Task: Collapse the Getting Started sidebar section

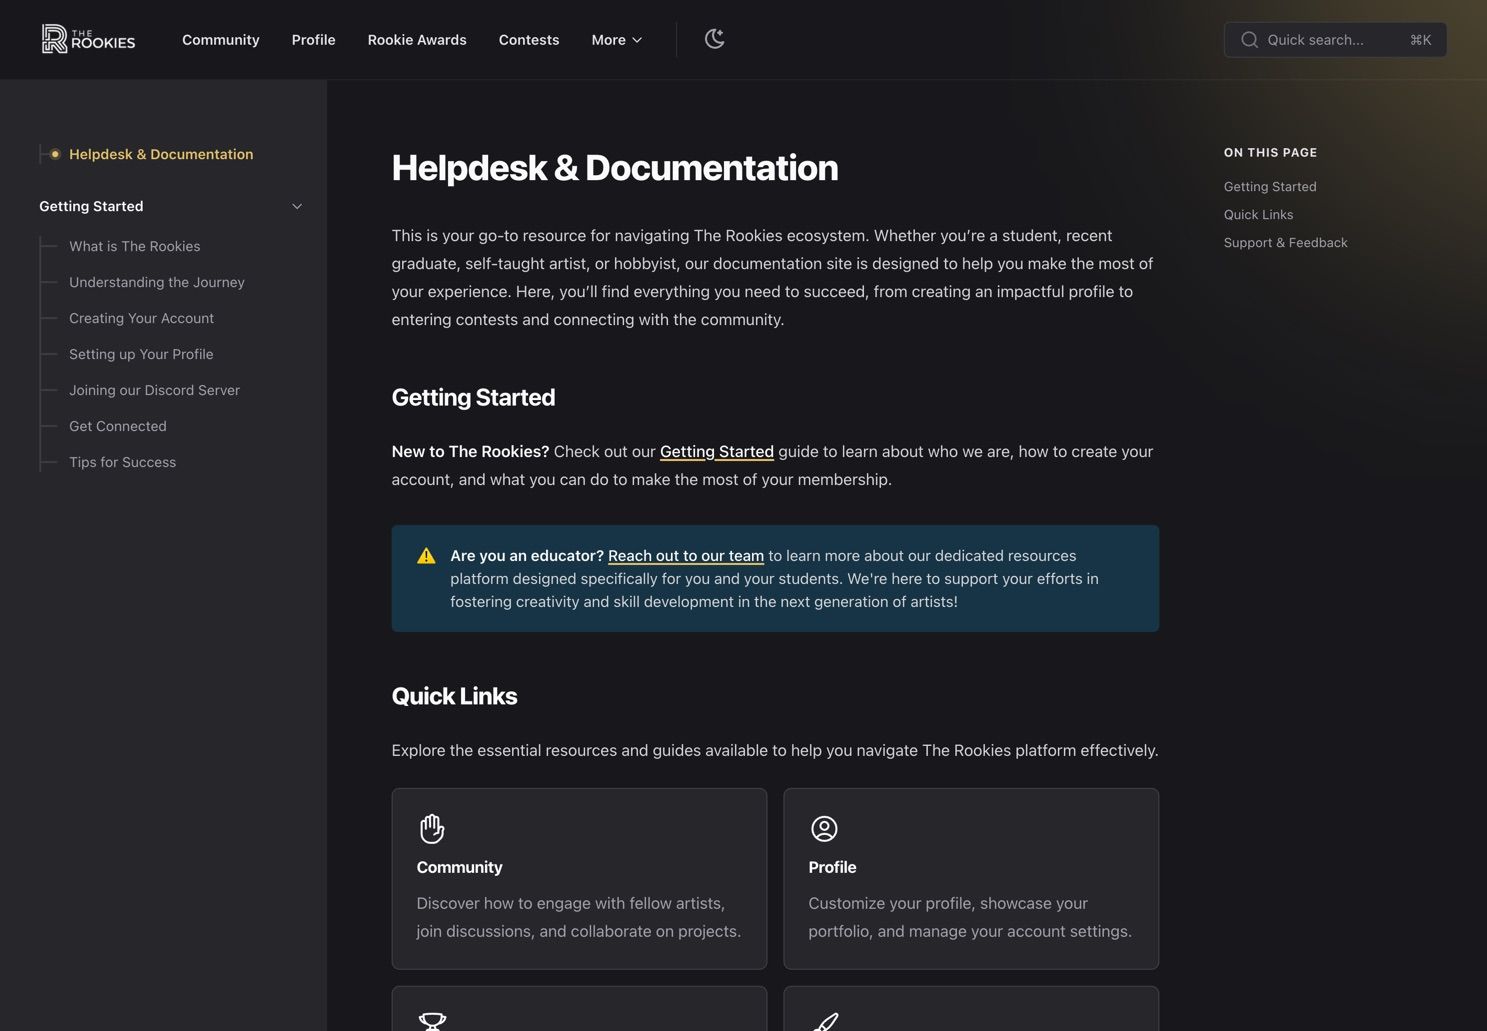Action: 297,206
